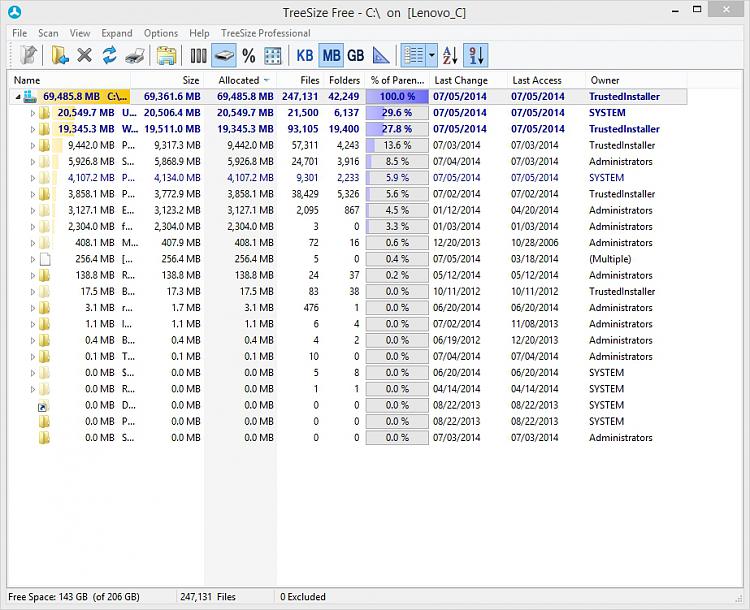The image size is (750, 610).
Task: Click the three vertical bars toolbar icon
Action: [x=199, y=56]
